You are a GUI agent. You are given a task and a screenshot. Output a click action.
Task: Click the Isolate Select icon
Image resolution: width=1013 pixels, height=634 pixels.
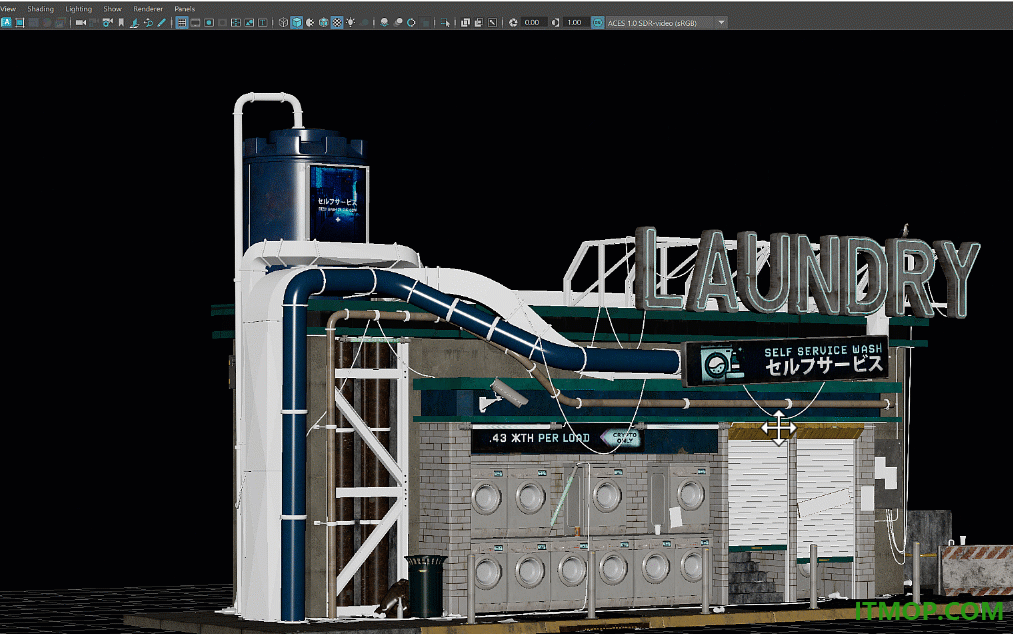pyautogui.click(x=445, y=23)
